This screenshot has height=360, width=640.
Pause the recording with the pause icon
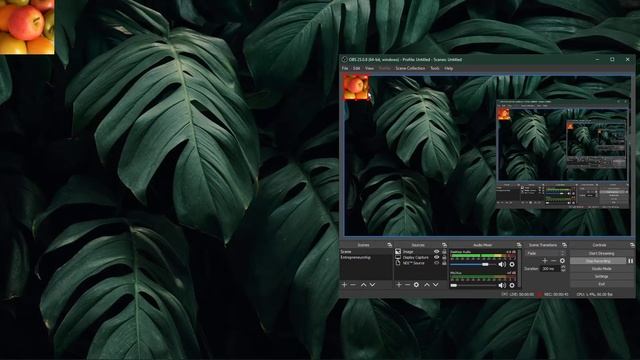pyautogui.click(x=631, y=261)
